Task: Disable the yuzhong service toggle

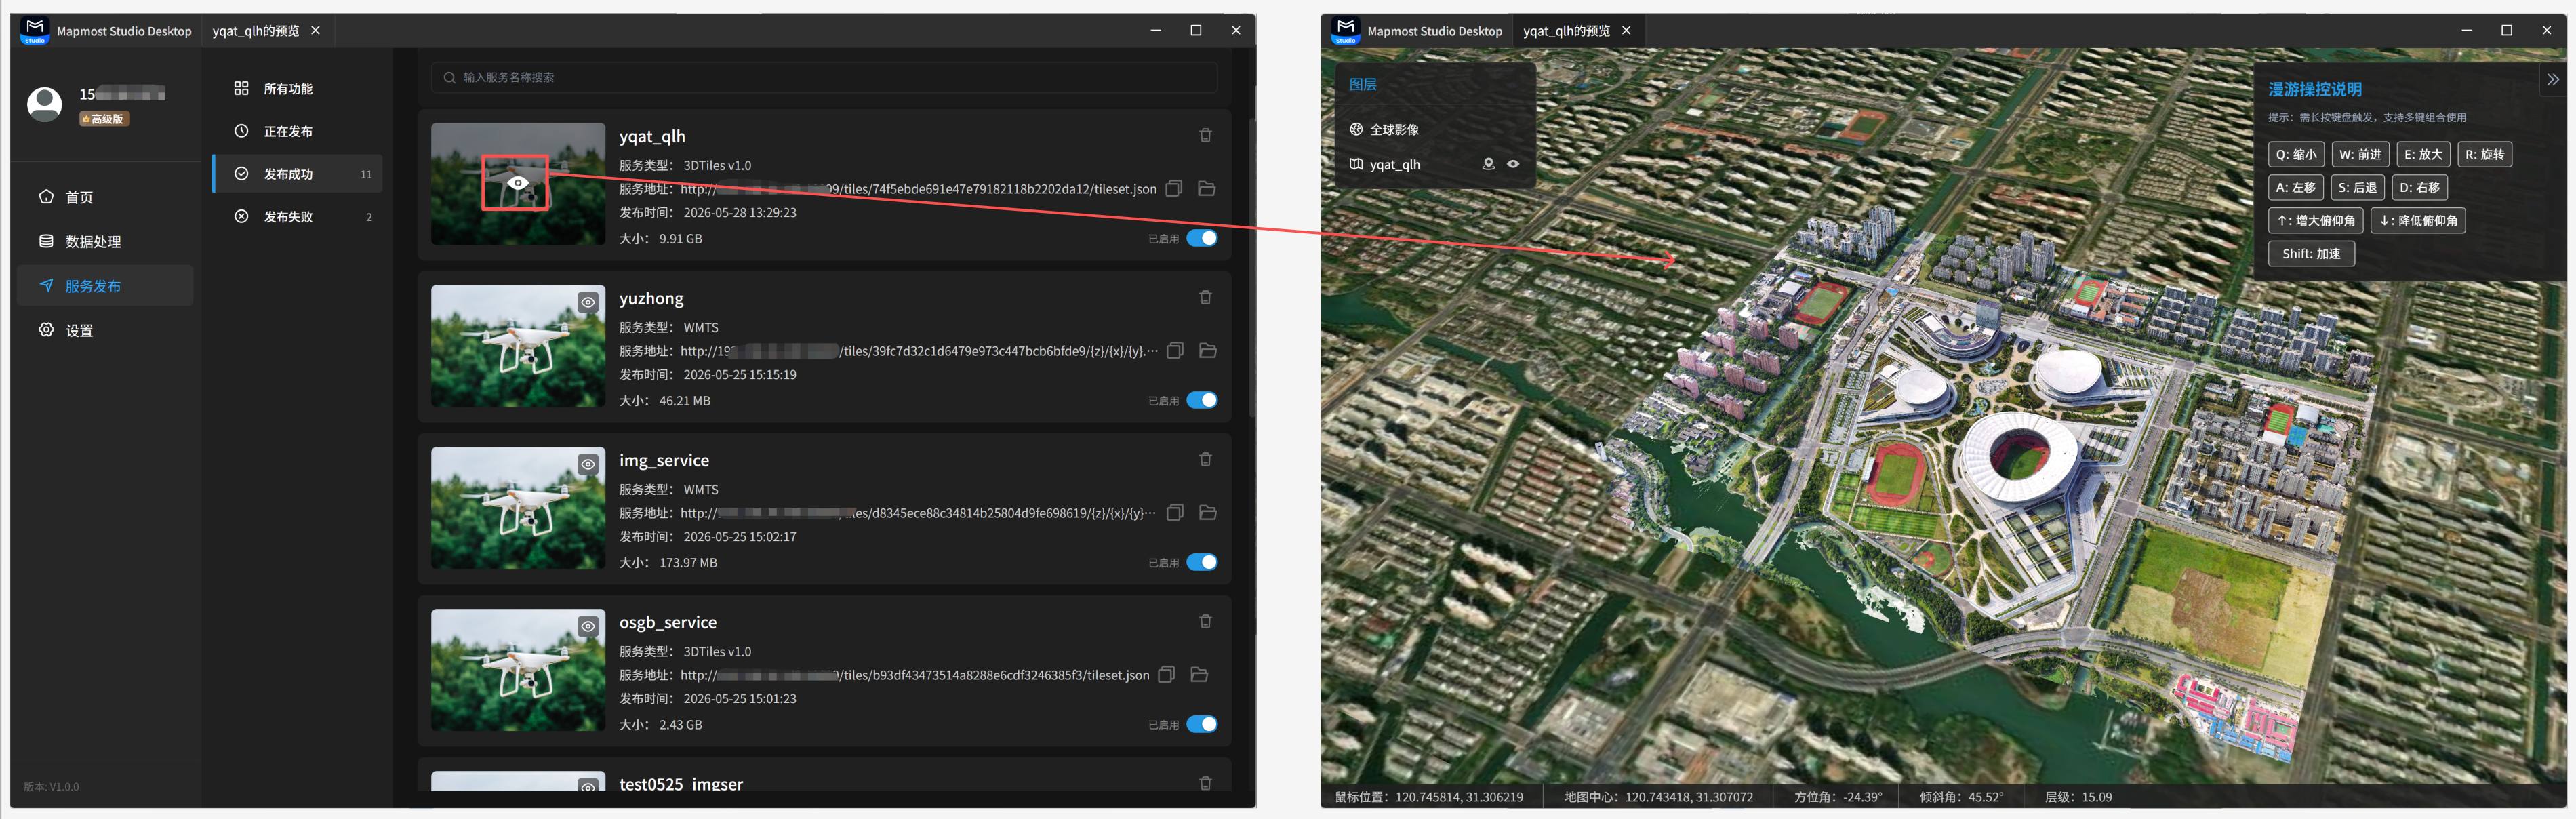Action: pos(1202,400)
